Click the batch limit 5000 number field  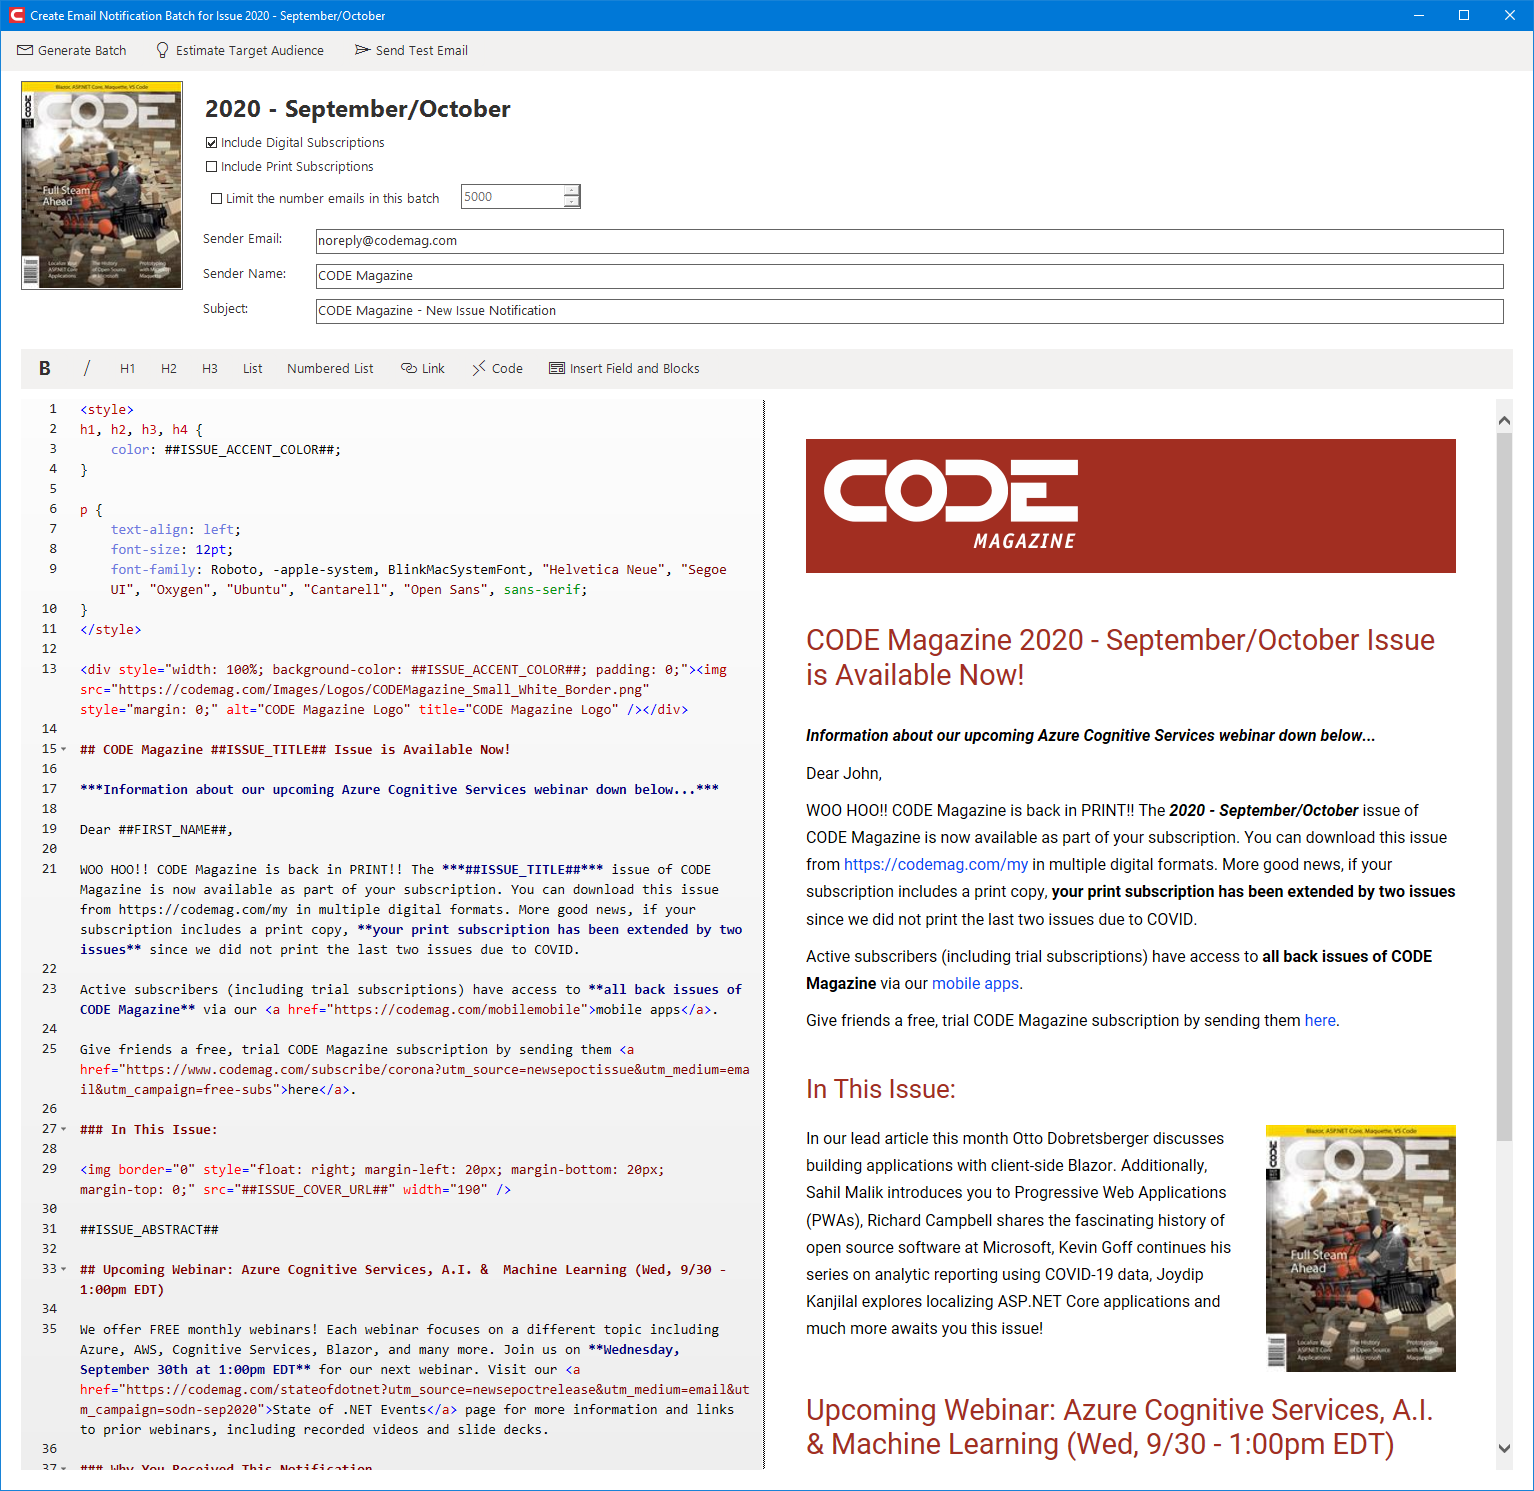point(512,196)
